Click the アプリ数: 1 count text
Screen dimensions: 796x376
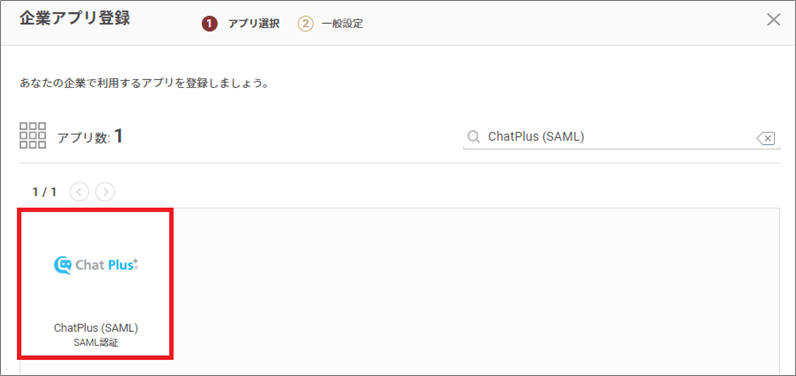coord(90,136)
